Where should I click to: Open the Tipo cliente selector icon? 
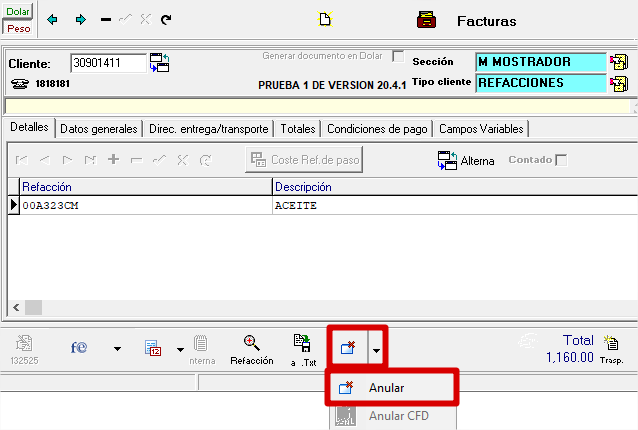(x=619, y=84)
